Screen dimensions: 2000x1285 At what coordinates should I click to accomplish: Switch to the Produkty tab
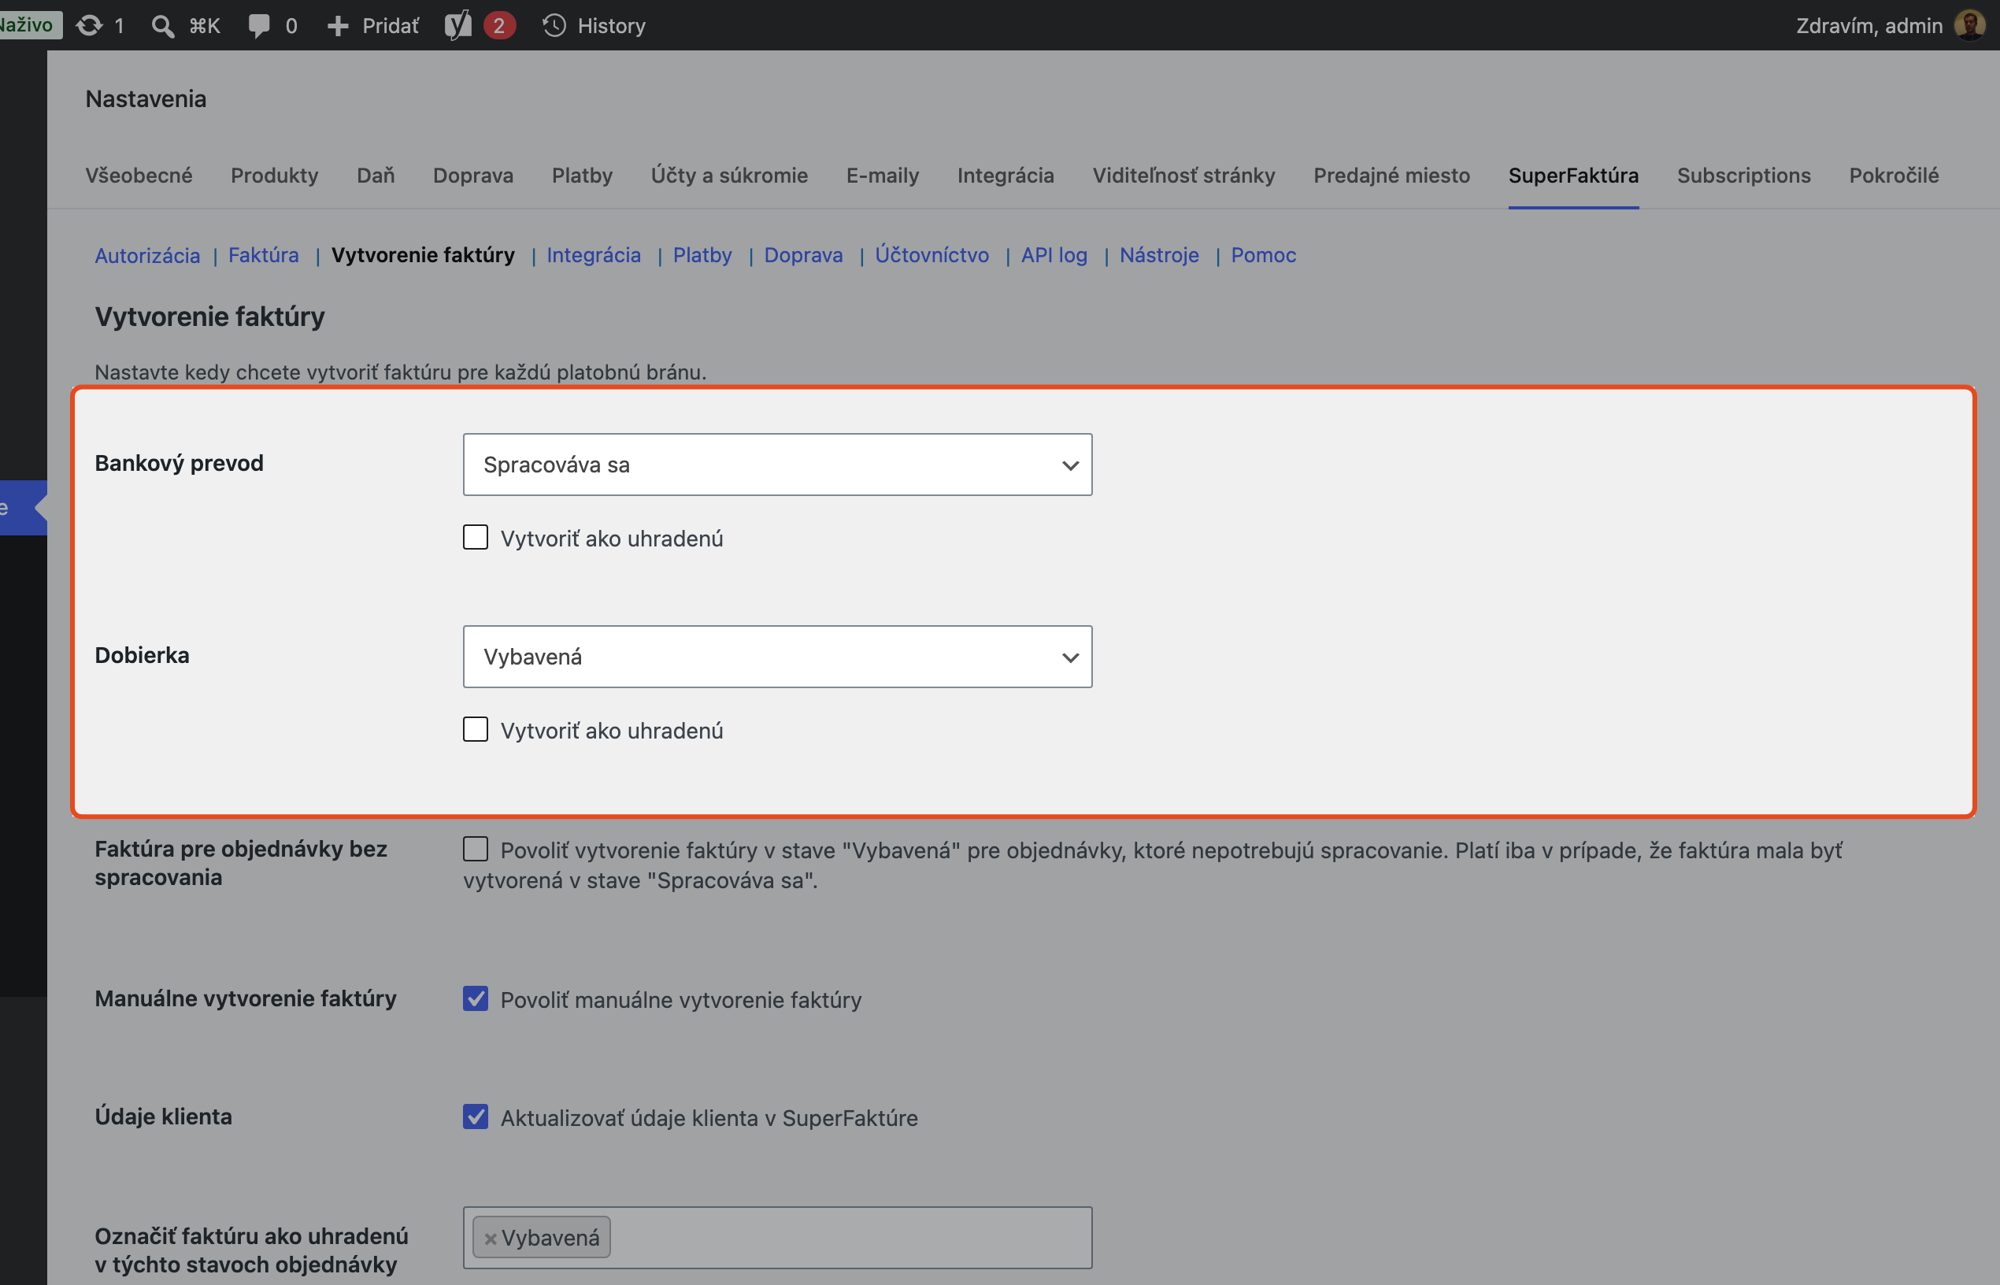pos(274,175)
